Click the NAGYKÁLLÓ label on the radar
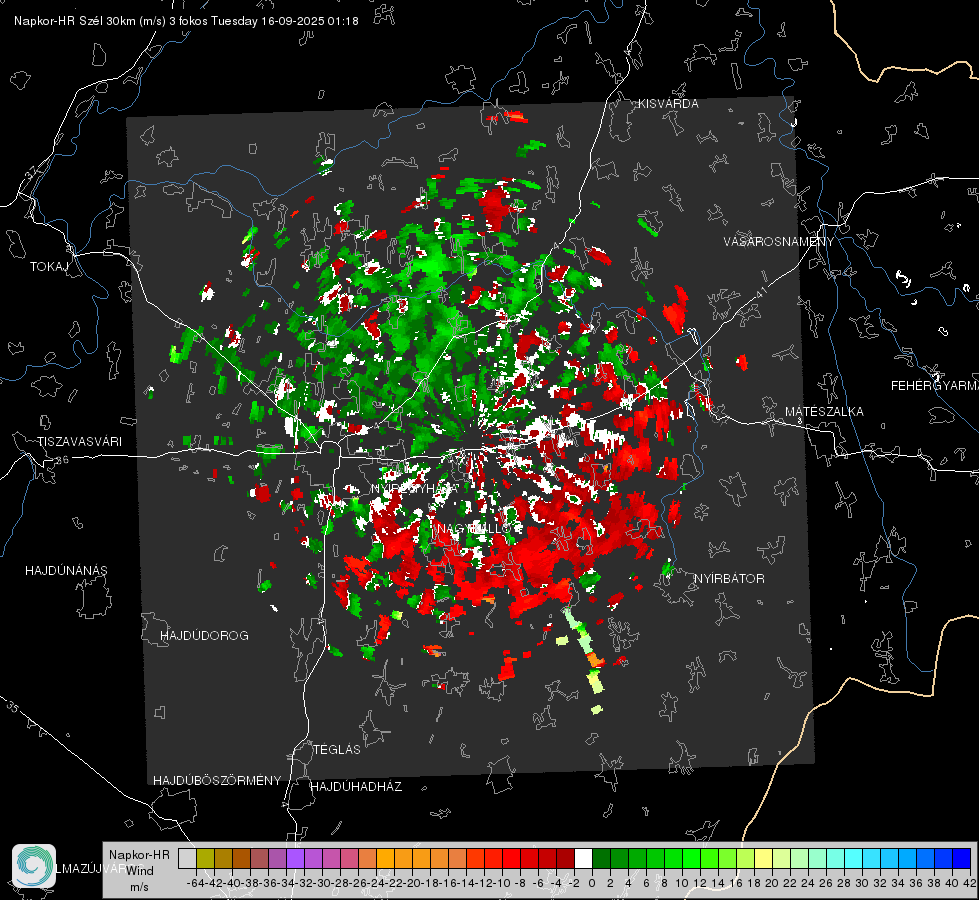 click(x=475, y=528)
